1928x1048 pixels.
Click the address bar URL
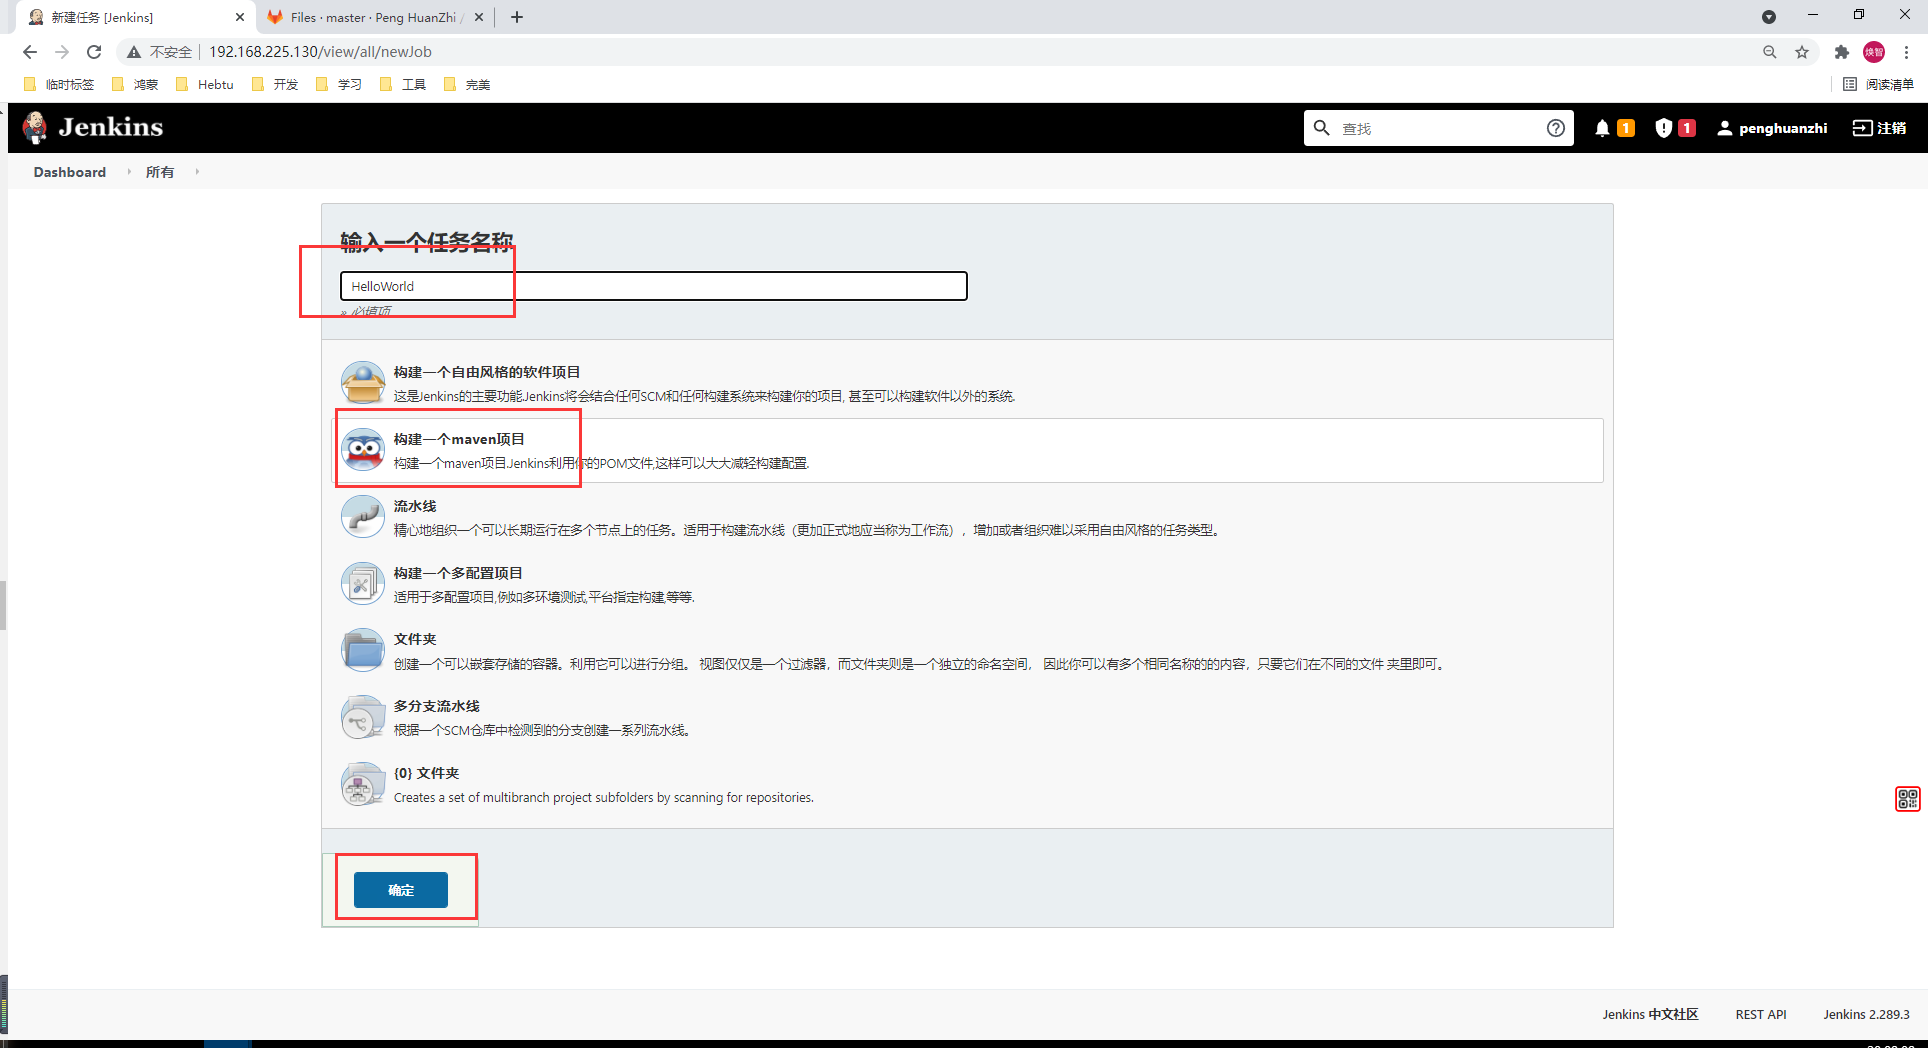click(320, 52)
